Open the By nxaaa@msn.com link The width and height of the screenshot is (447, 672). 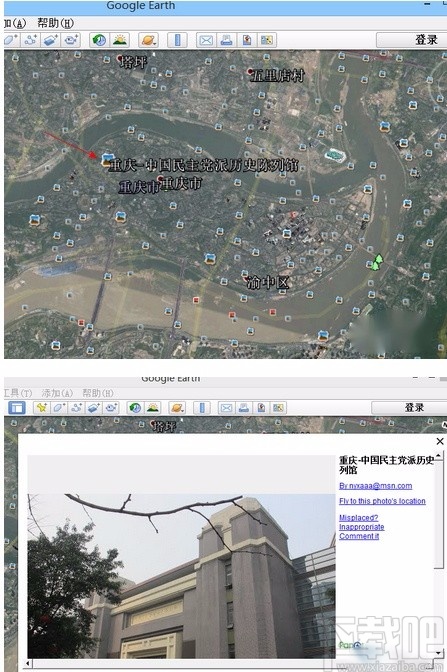pos(375,486)
